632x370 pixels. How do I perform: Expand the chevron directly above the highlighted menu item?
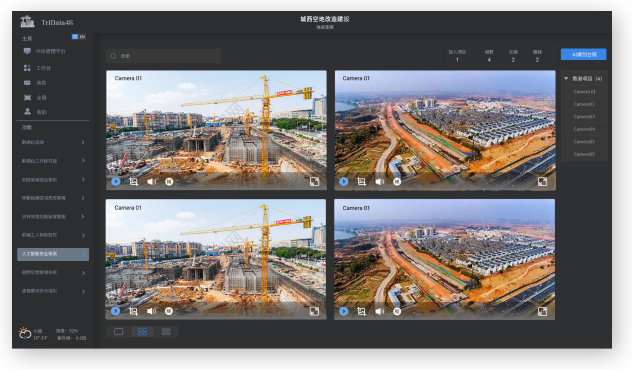[x=83, y=235]
